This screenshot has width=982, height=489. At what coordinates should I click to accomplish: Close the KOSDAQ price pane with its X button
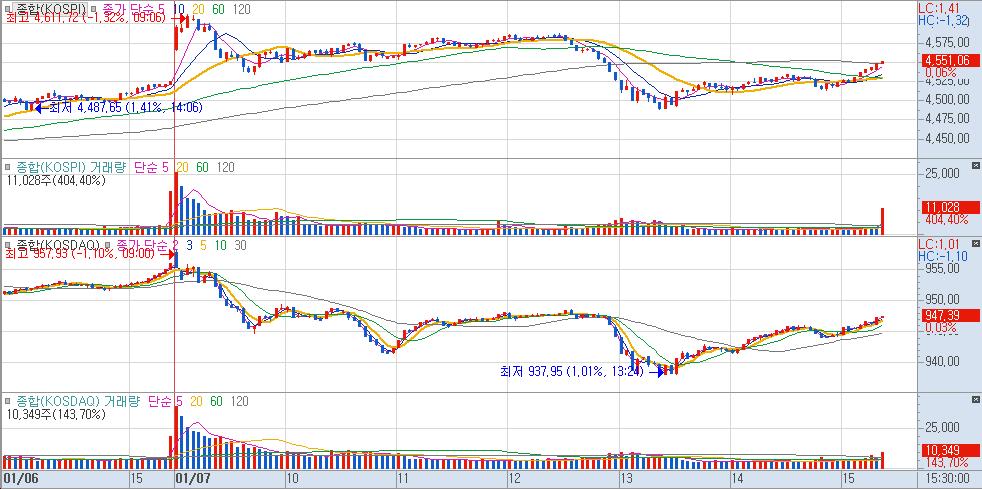click(974, 242)
